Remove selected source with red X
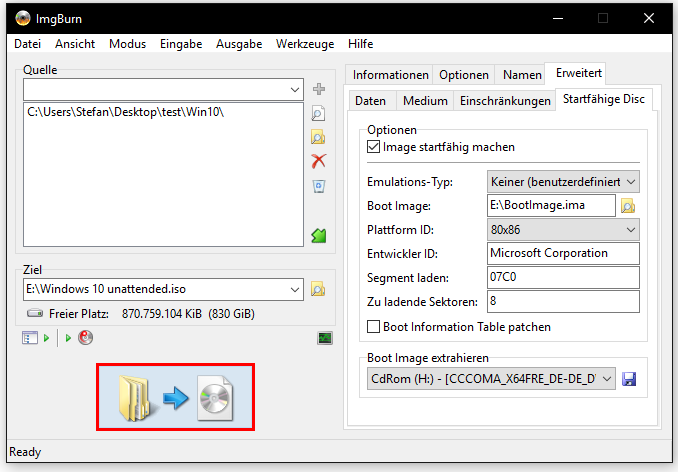This screenshot has height=472, width=678. pos(319,161)
